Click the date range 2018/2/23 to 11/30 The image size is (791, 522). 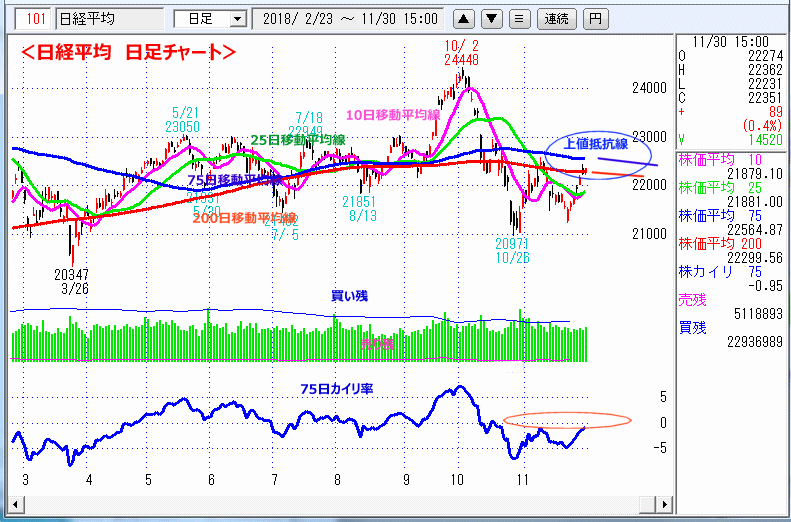[x=350, y=19]
